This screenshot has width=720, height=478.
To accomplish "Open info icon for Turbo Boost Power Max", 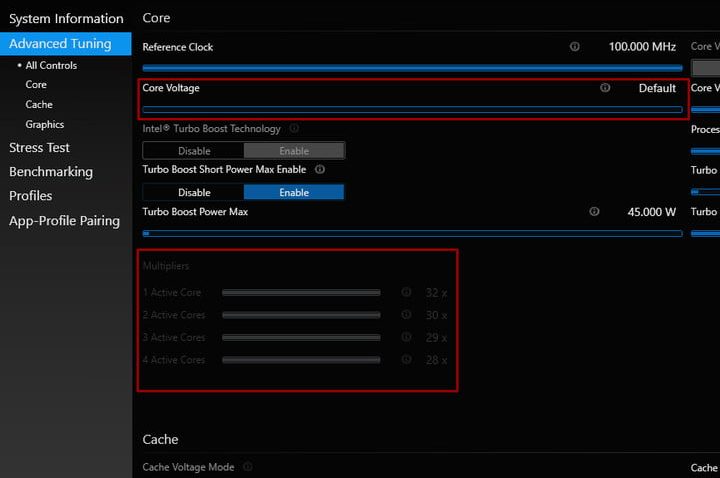I will coord(594,211).
